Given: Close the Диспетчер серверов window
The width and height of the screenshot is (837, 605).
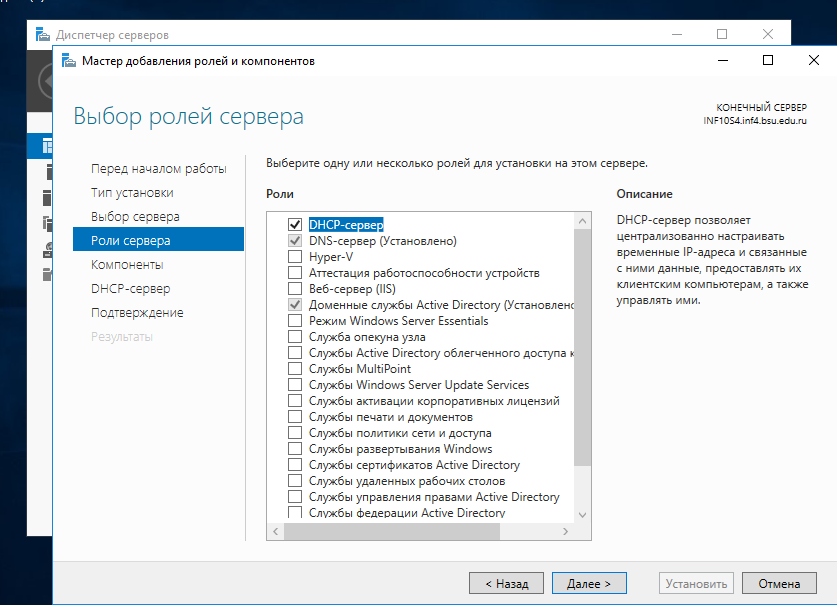Looking at the screenshot, I should (768, 34).
